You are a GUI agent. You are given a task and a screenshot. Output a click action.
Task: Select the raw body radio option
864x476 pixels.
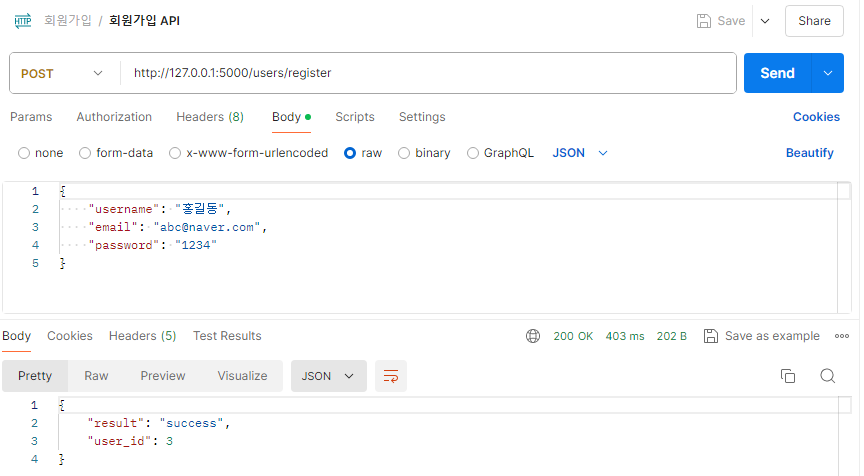pos(350,153)
